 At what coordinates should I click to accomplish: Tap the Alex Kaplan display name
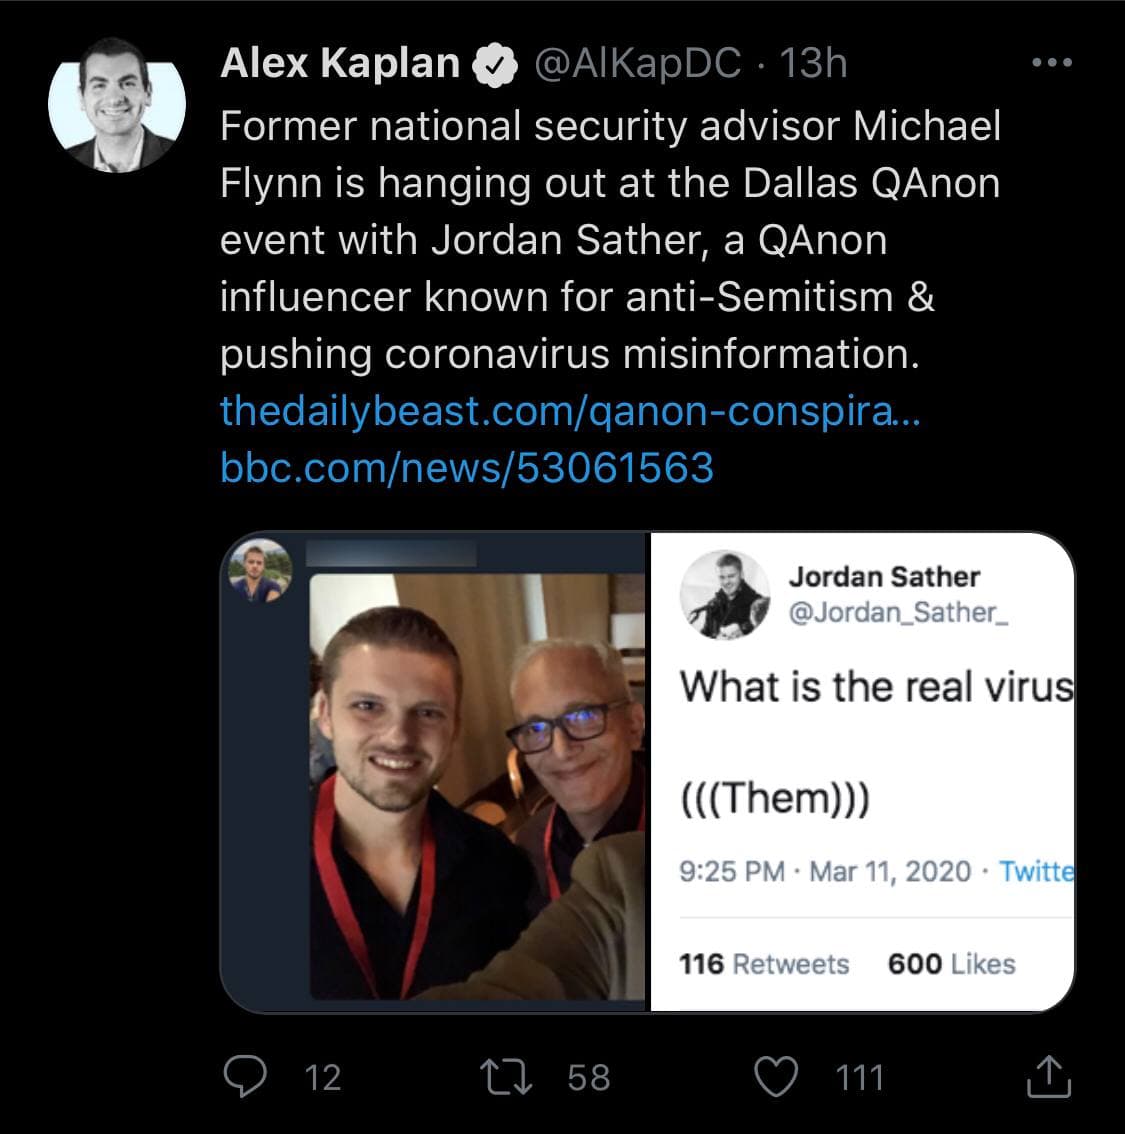(339, 64)
